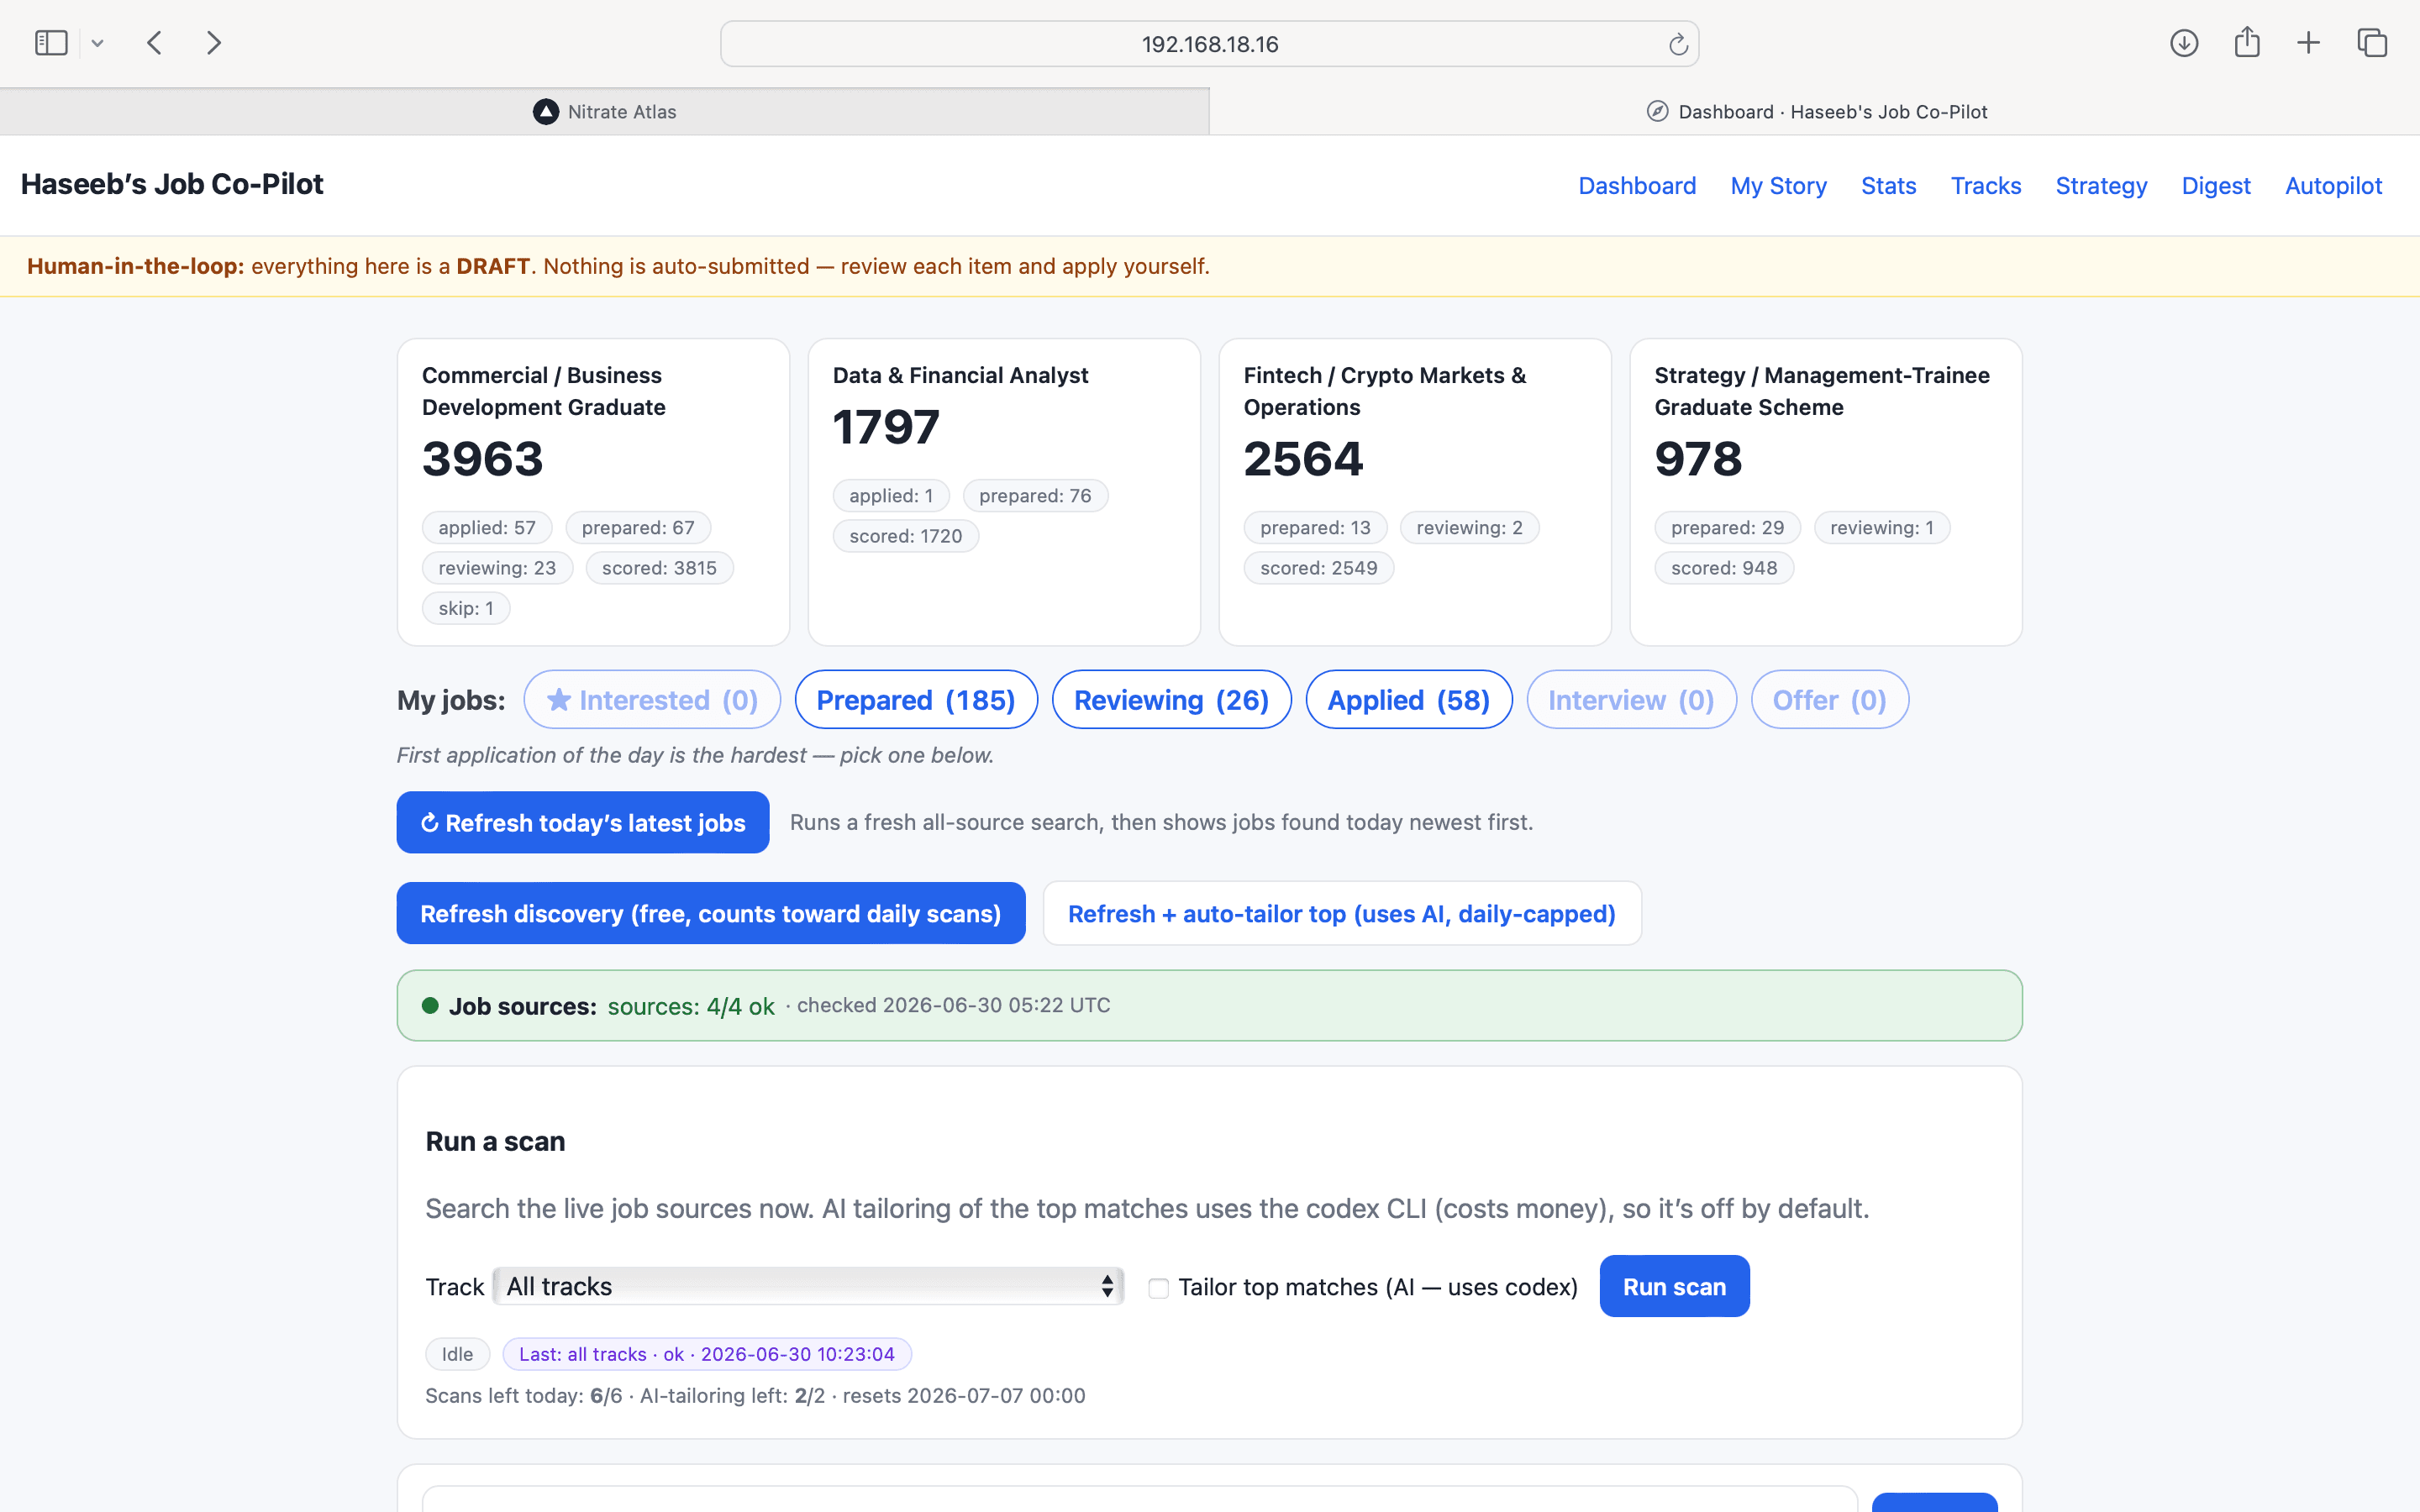
Task: Open a new tab with plus icon
Action: [2308, 43]
